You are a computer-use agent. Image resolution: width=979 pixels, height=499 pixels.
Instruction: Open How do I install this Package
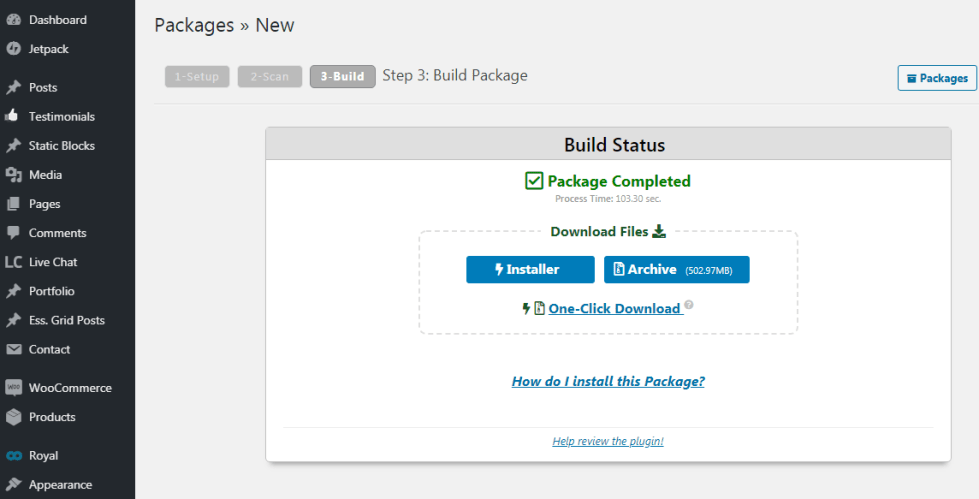point(608,382)
